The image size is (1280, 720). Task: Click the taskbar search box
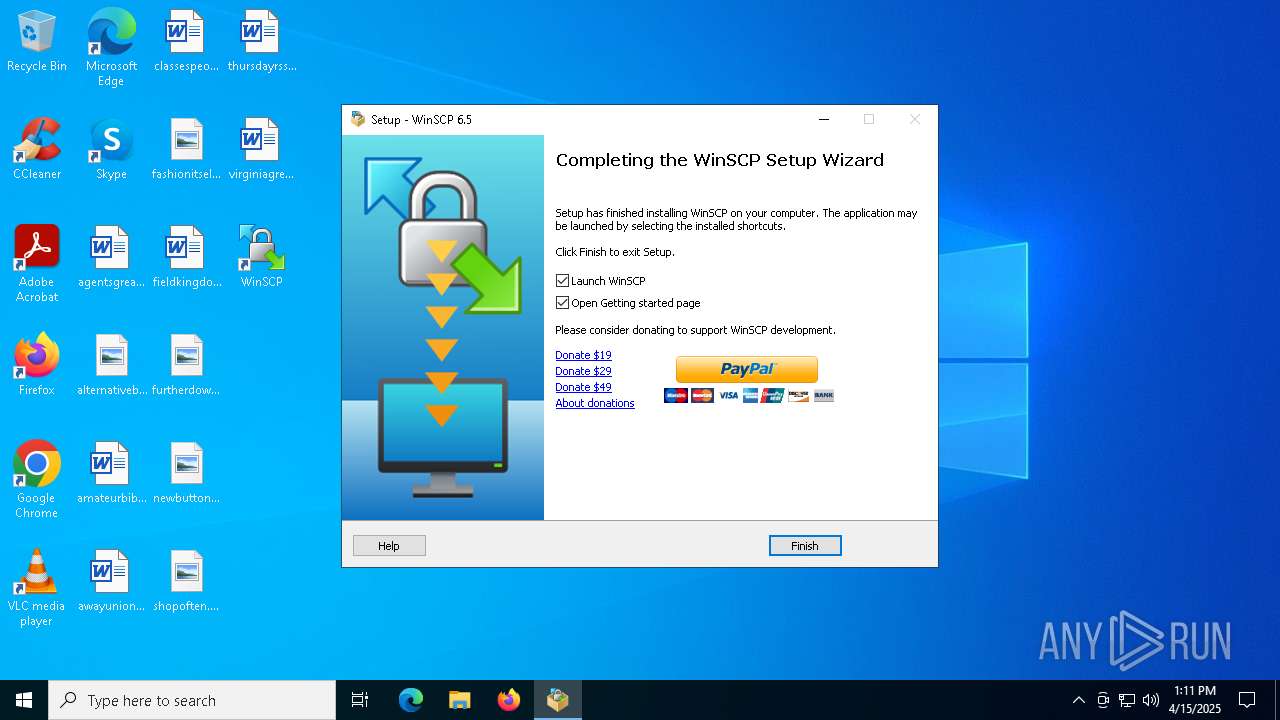coord(192,700)
